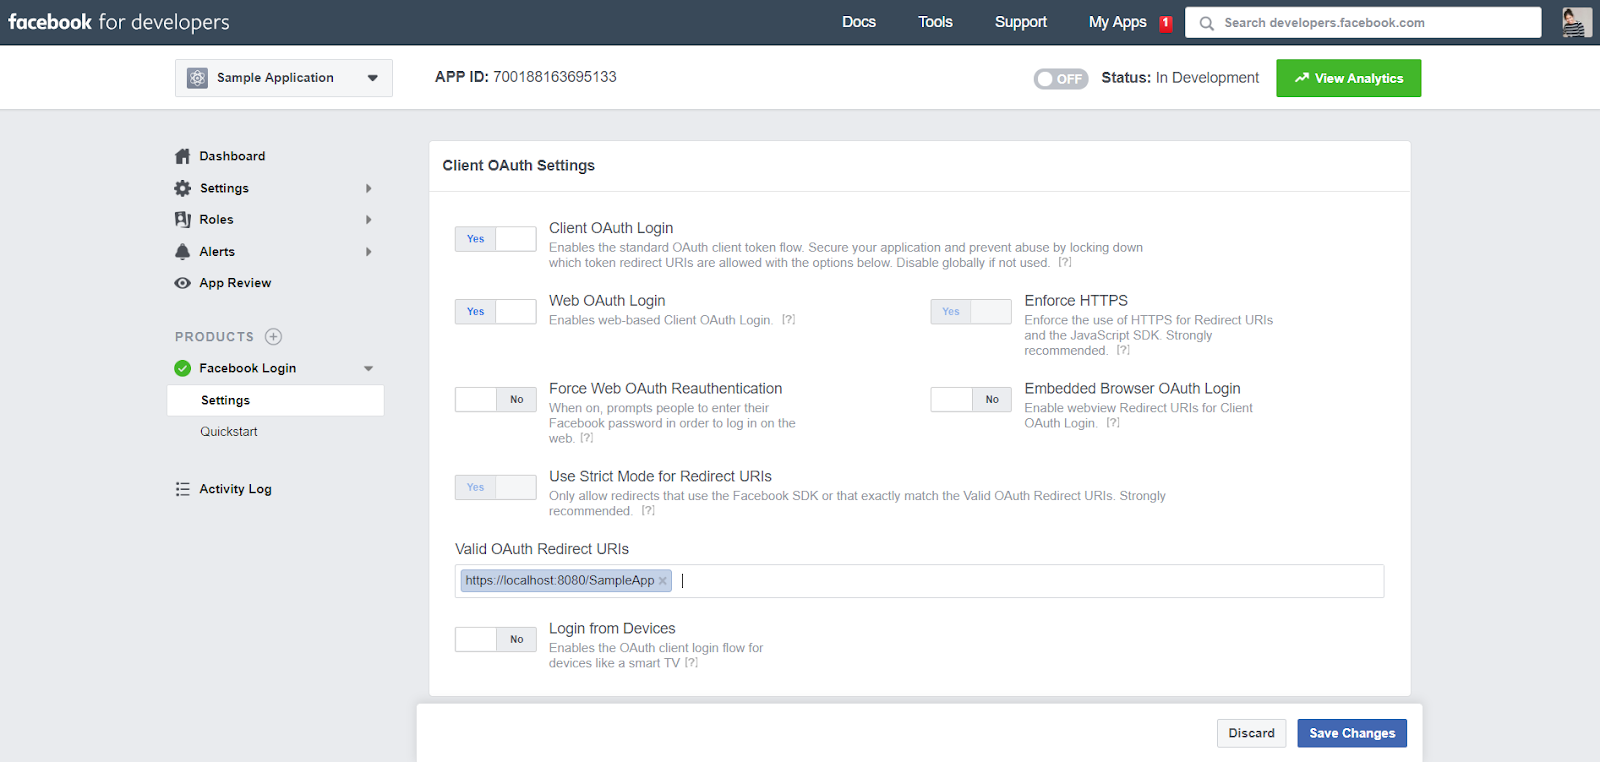The height and width of the screenshot is (762, 1600).
Task: Toggle the Enforce HTTPS switch
Action: point(971,312)
